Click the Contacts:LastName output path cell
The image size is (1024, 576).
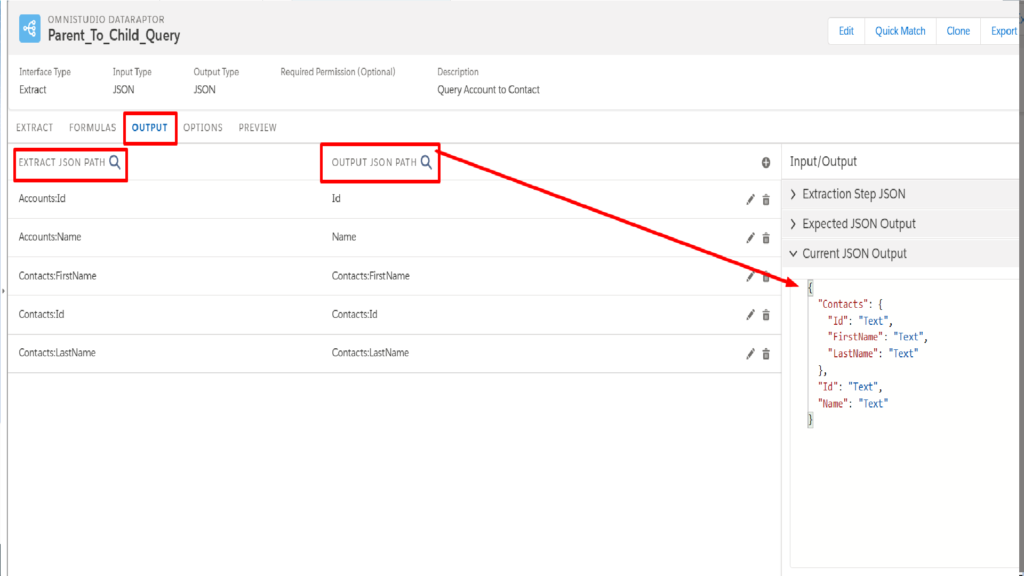coord(370,353)
